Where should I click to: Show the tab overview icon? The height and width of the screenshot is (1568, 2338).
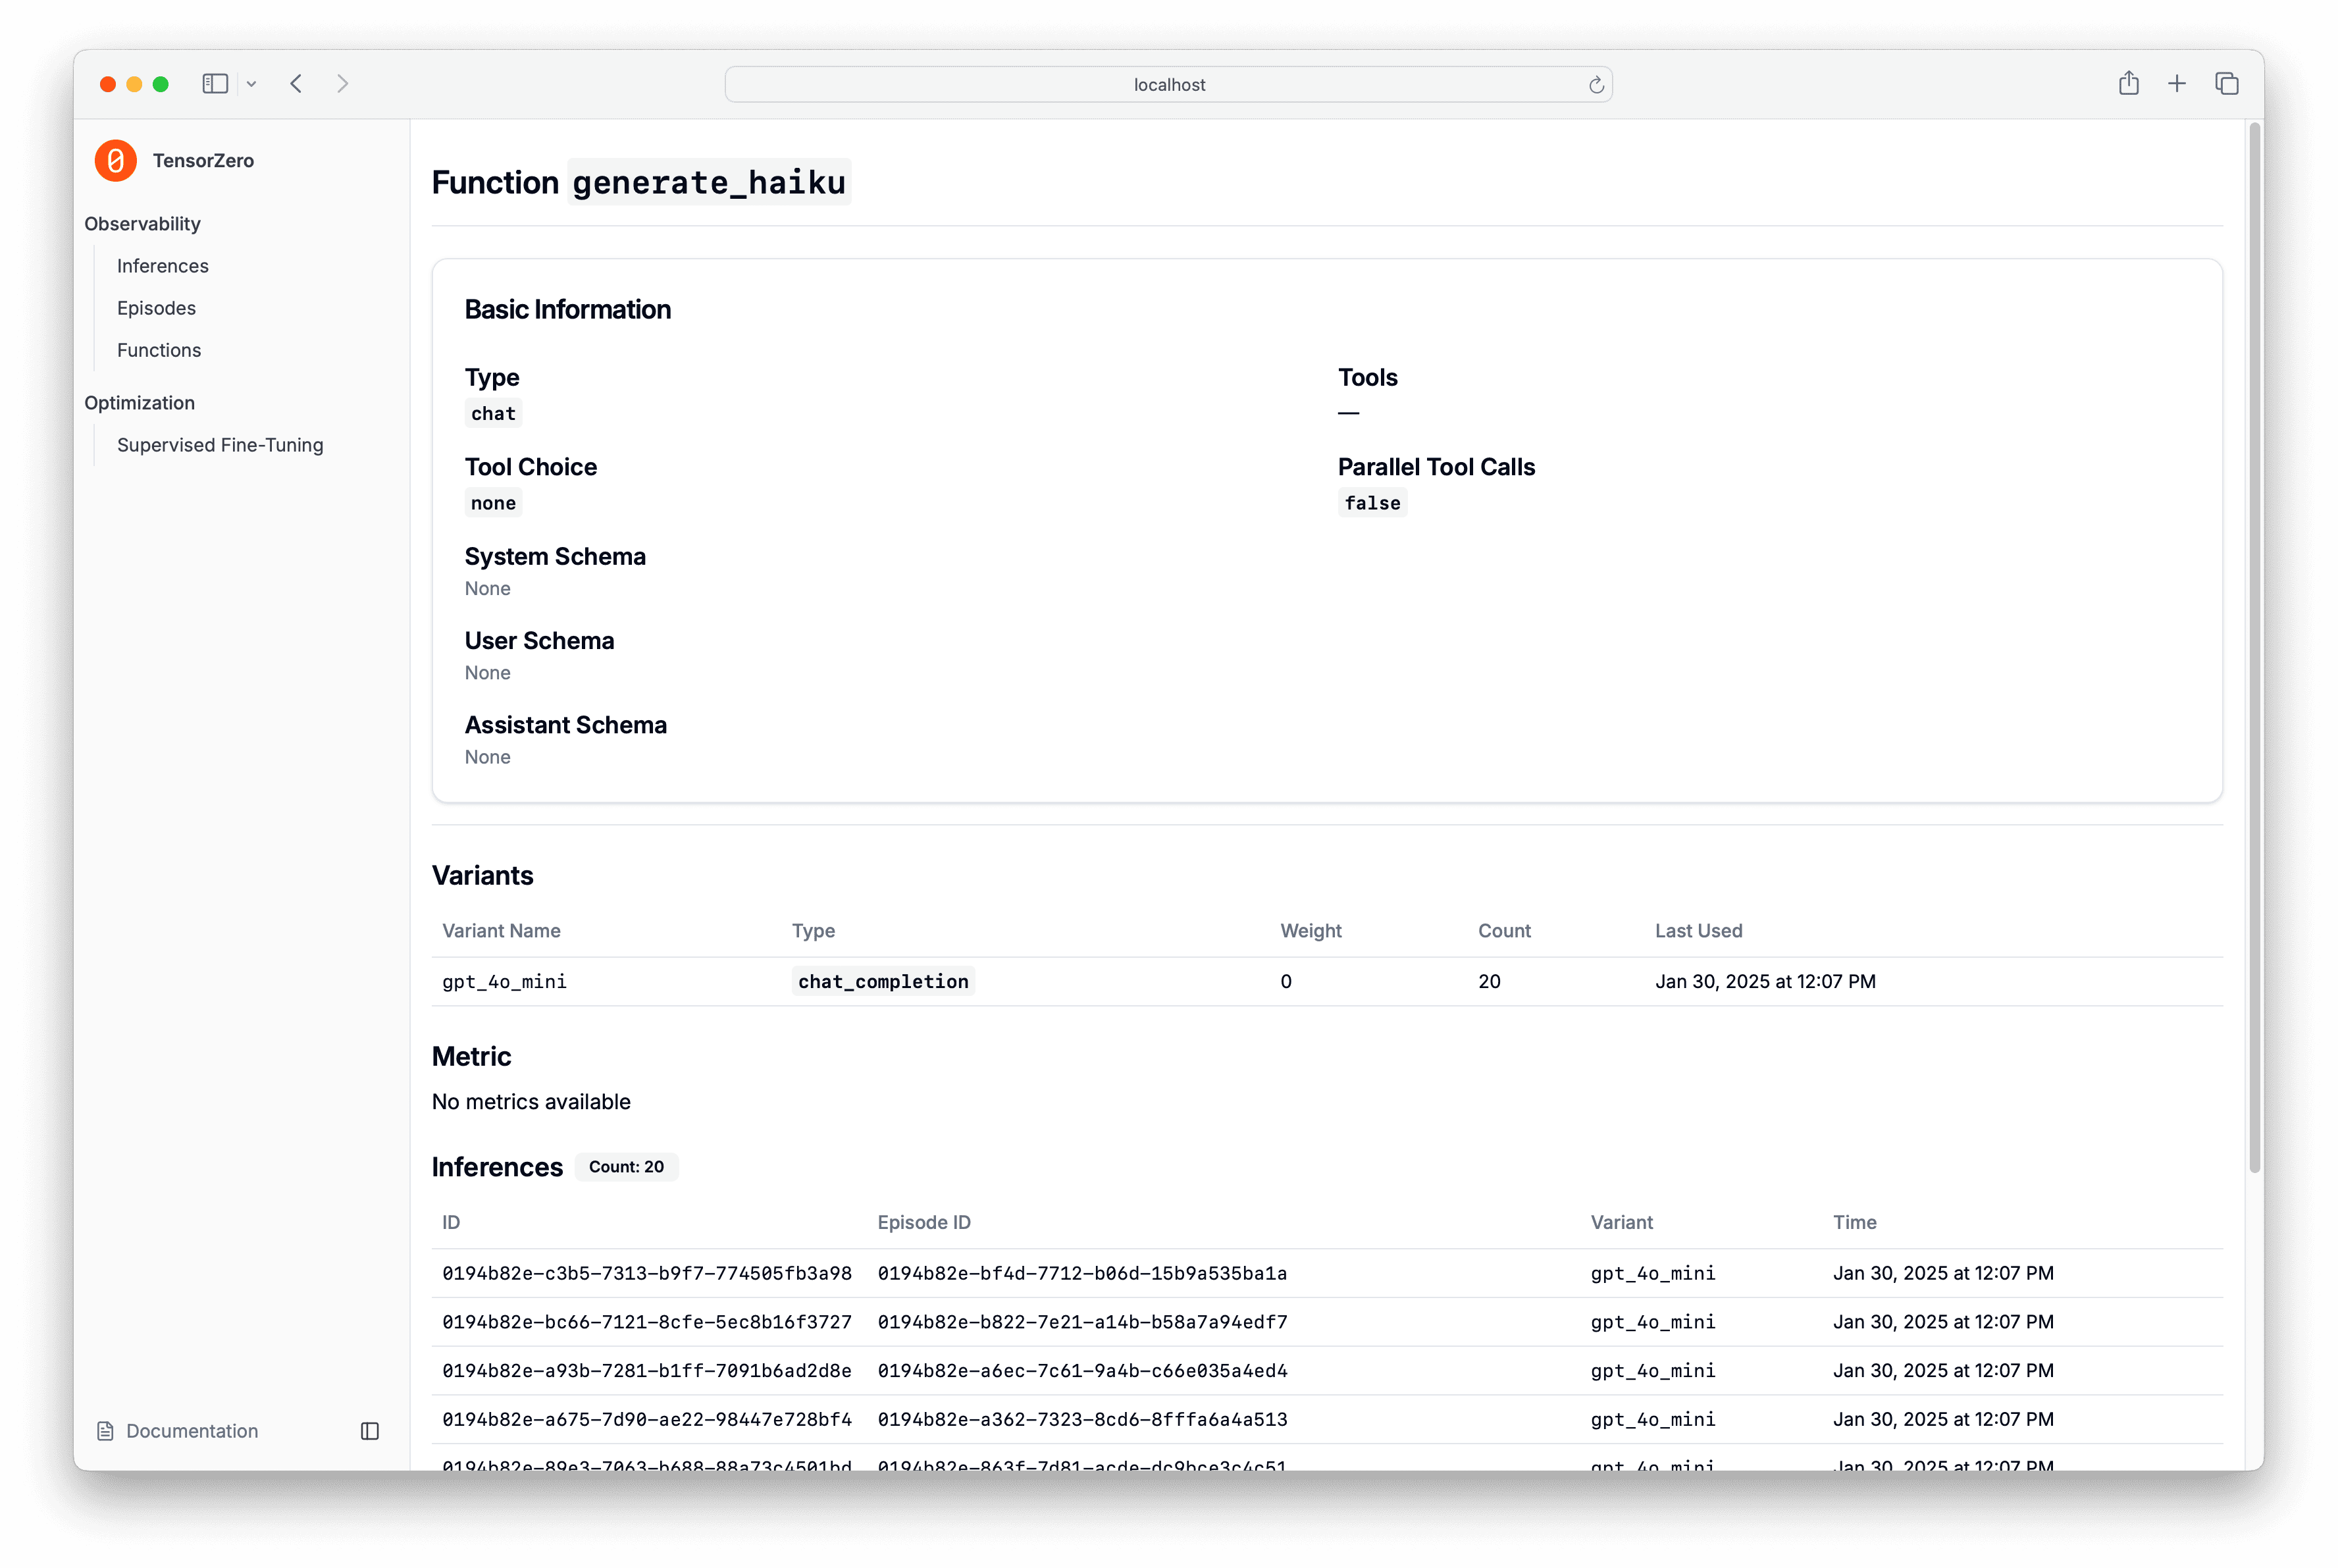click(x=2226, y=84)
